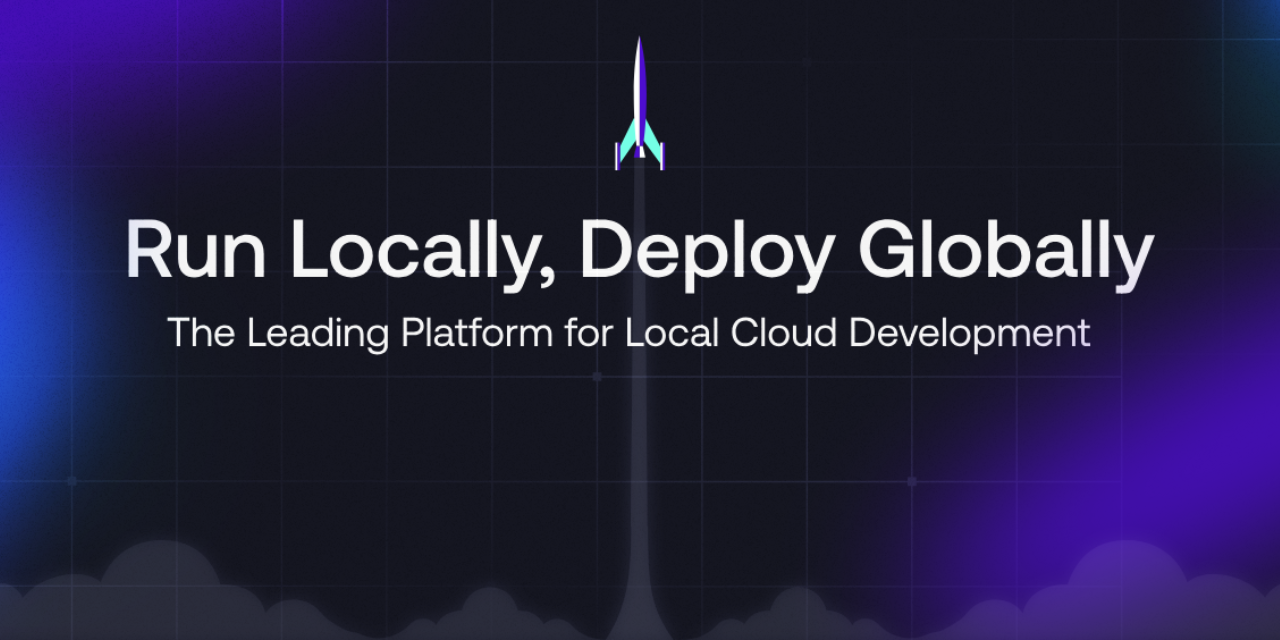Click the word "Locally," in the headline
This screenshot has height=640, width=1280.
pyautogui.click(x=420, y=250)
